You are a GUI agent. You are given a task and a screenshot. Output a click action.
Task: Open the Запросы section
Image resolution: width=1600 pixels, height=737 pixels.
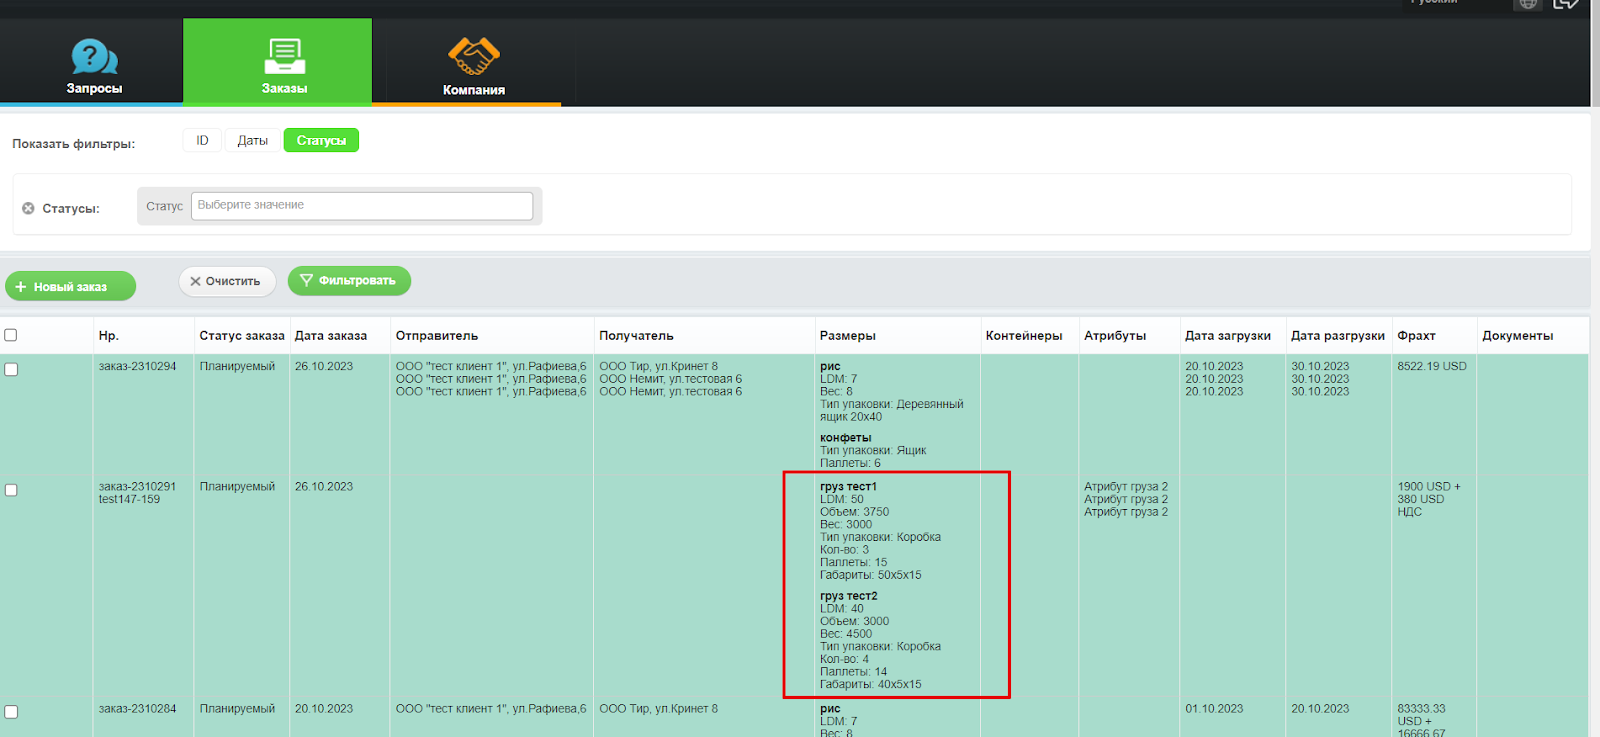point(94,62)
